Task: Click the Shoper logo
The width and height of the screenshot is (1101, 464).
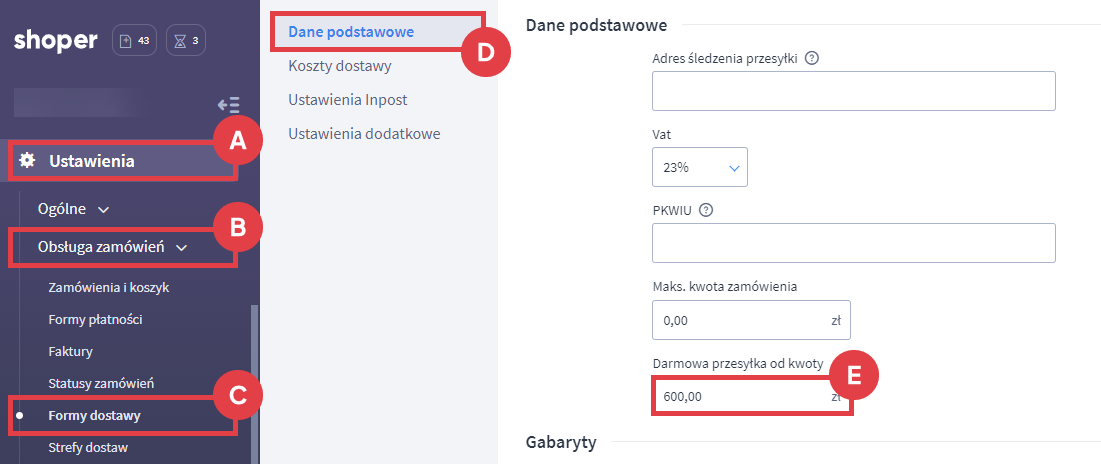Action: click(x=56, y=41)
